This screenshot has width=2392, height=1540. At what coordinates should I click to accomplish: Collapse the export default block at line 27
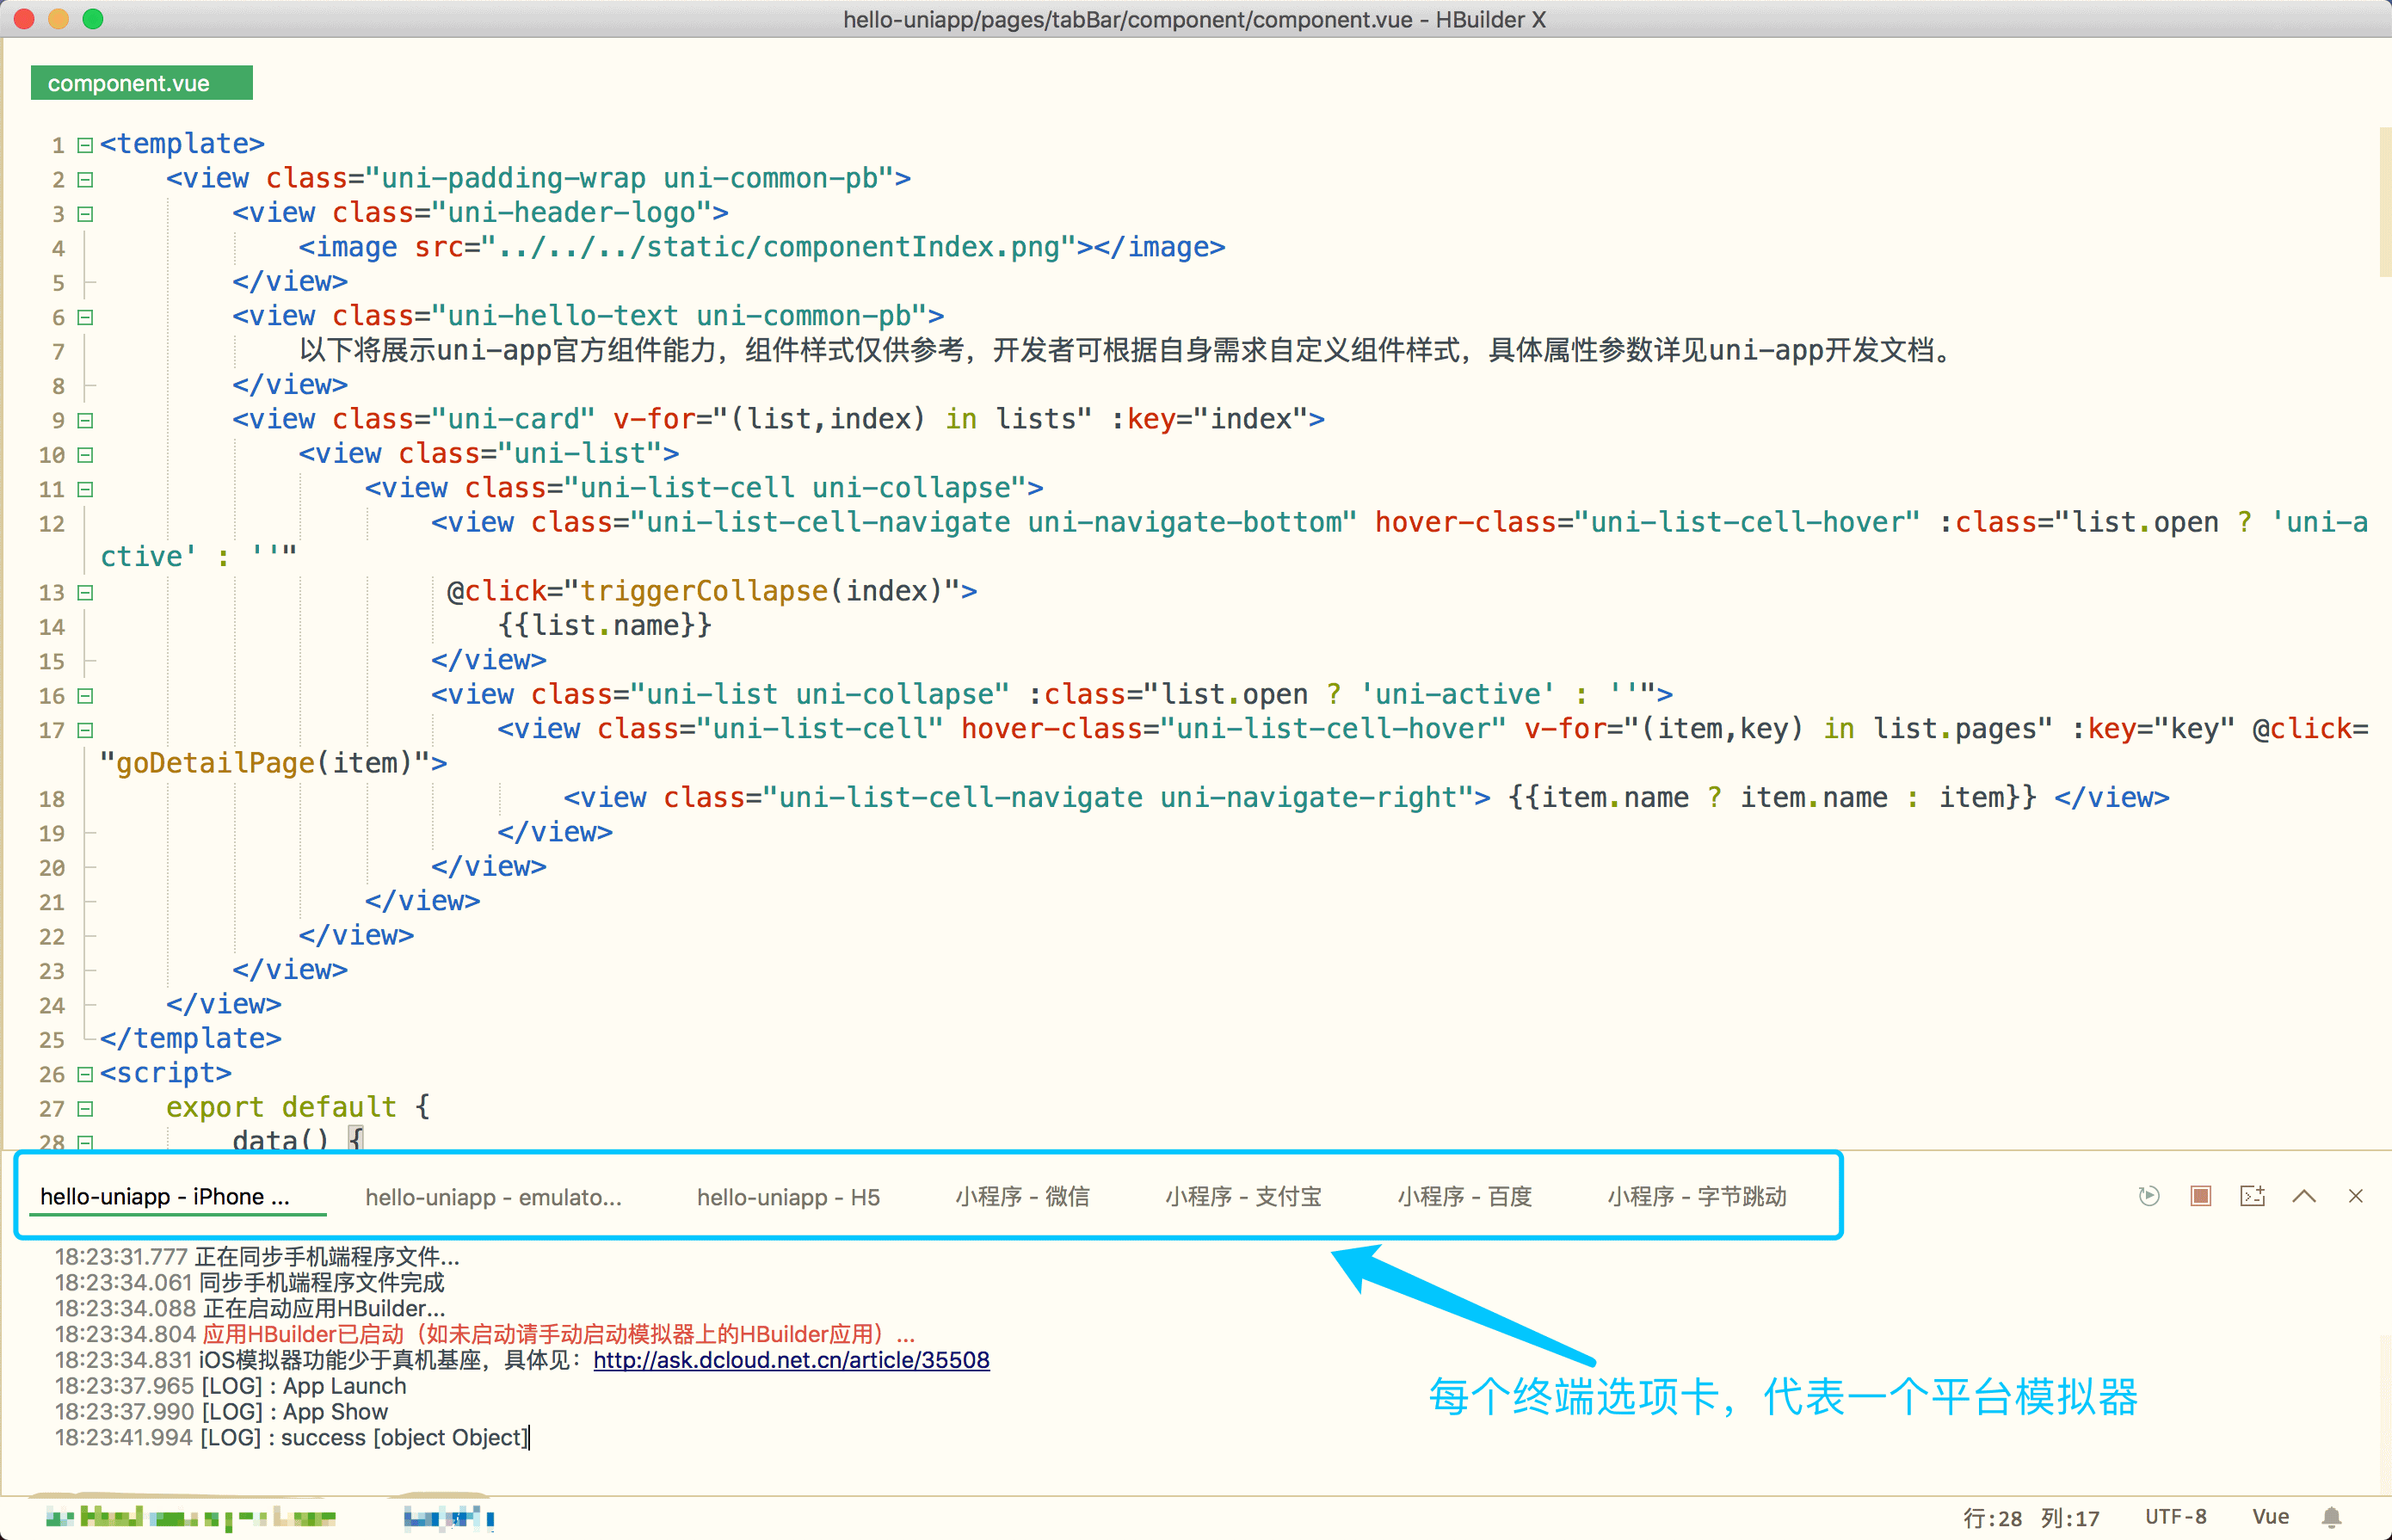[x=85, y=1109]
